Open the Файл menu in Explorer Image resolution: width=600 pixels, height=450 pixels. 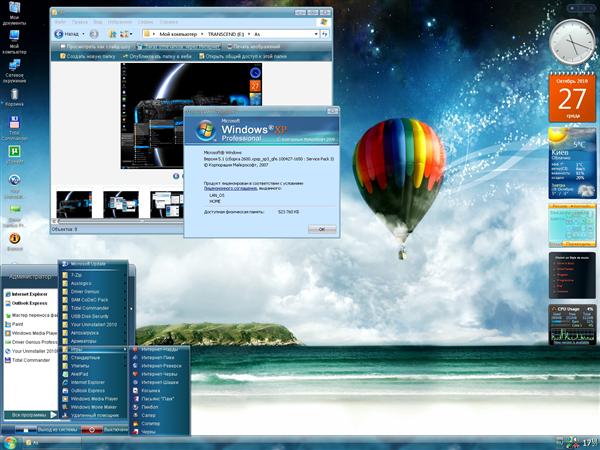tap(60, 22)
